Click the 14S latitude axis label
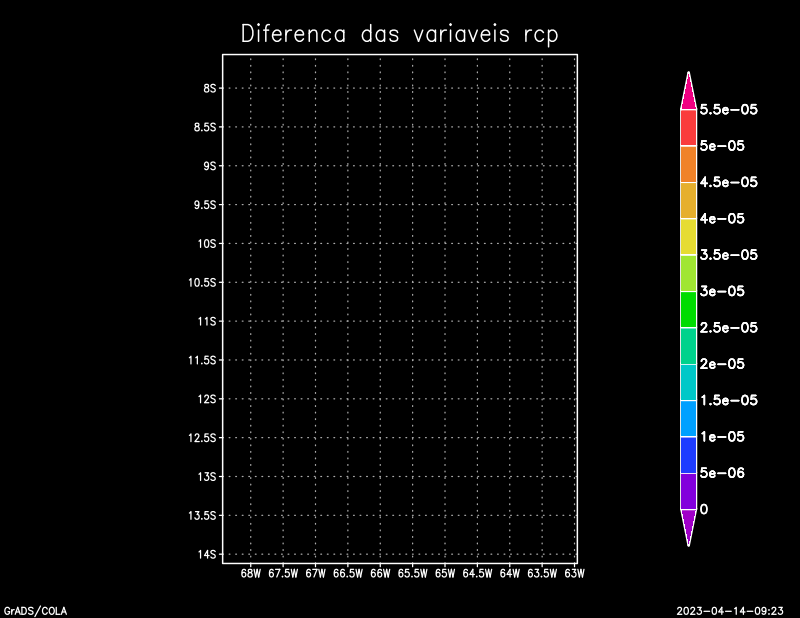The image size is (800, 618). coord(209,554)
